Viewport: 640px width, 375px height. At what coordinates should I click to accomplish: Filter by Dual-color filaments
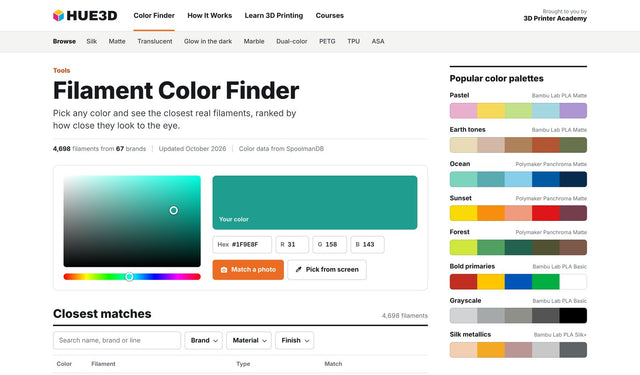click(291, 41)
